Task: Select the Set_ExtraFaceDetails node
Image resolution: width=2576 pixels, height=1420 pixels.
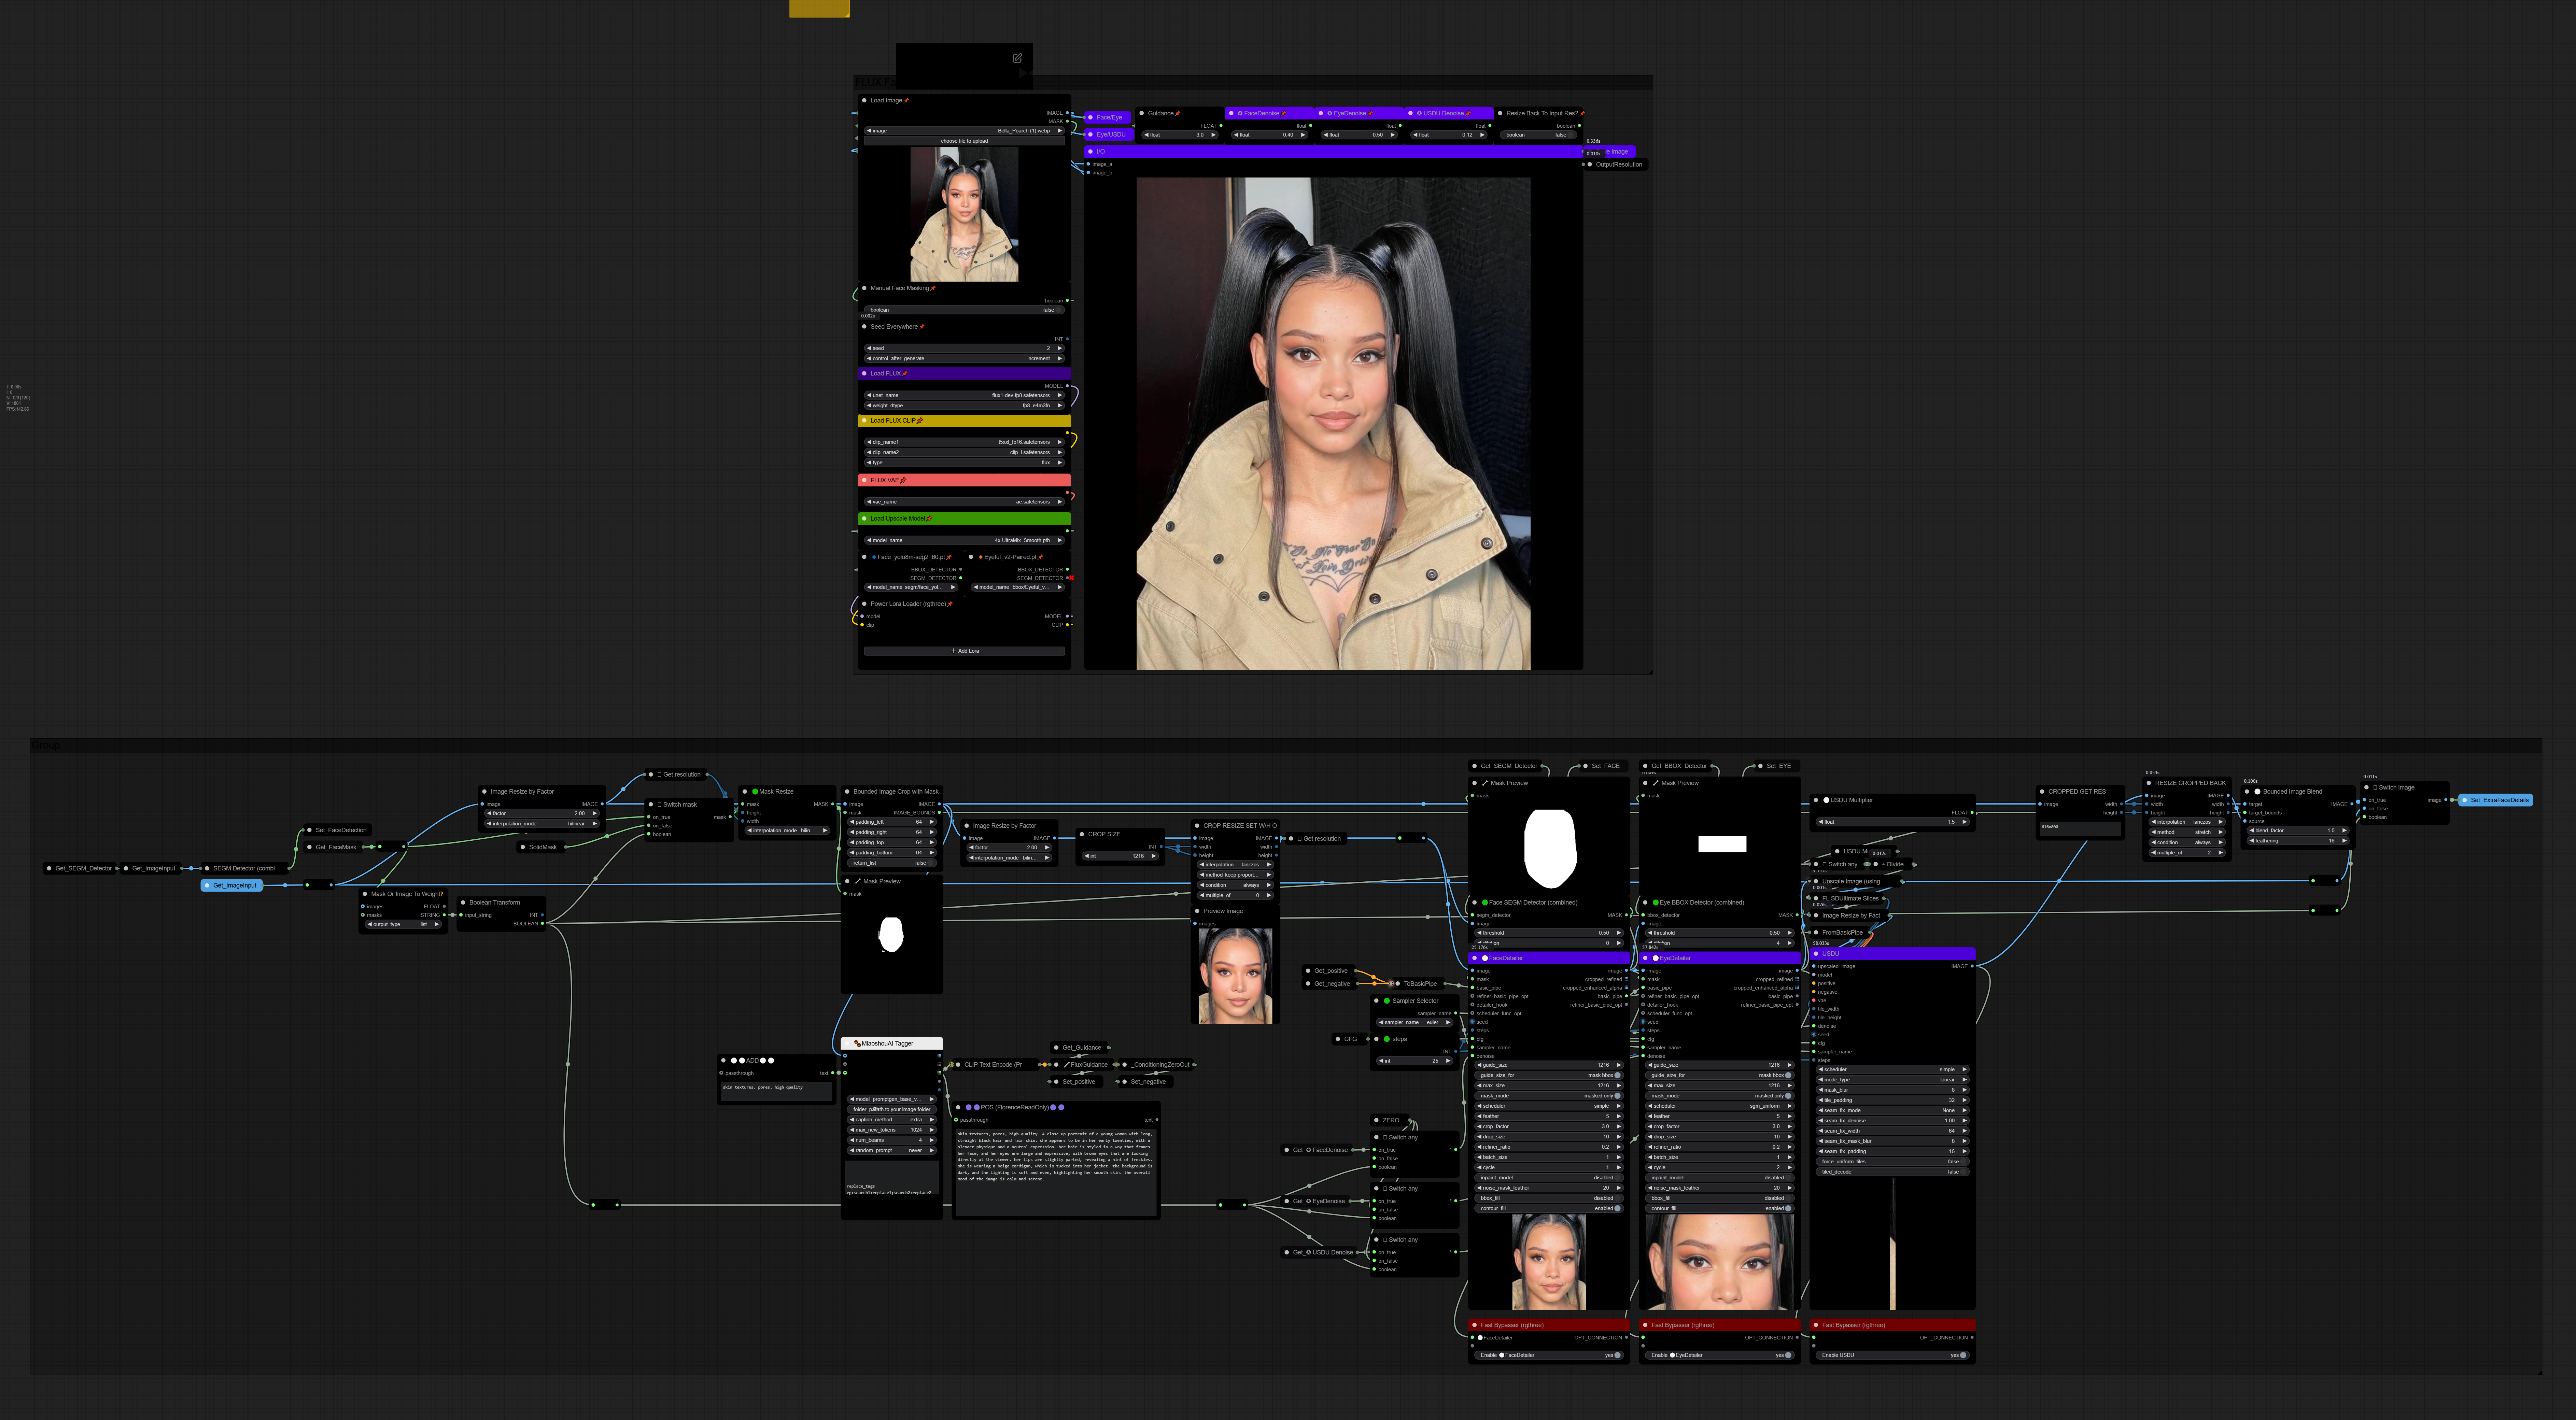Action: (x=2496, y=800)
